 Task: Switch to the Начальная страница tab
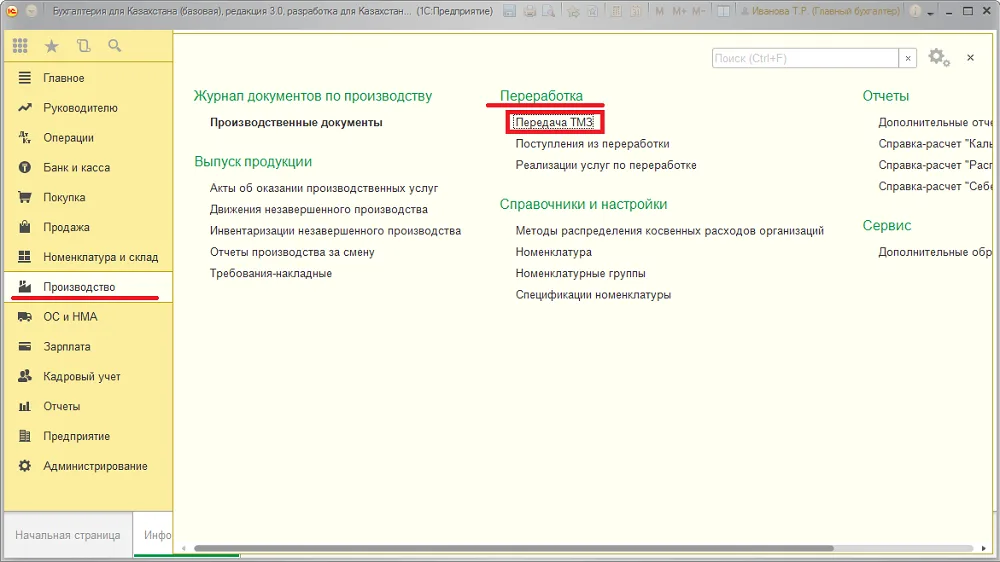pos(68,535)
